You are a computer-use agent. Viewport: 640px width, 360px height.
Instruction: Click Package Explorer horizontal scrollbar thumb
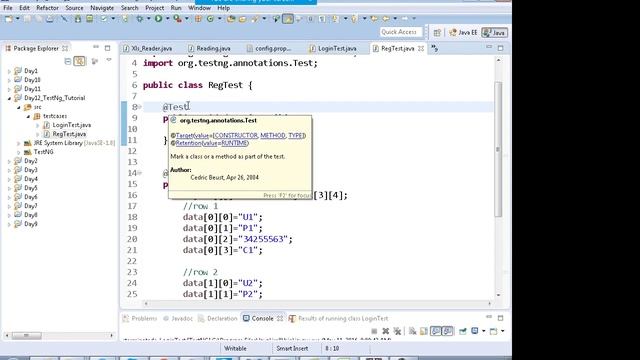pos(26,336)
